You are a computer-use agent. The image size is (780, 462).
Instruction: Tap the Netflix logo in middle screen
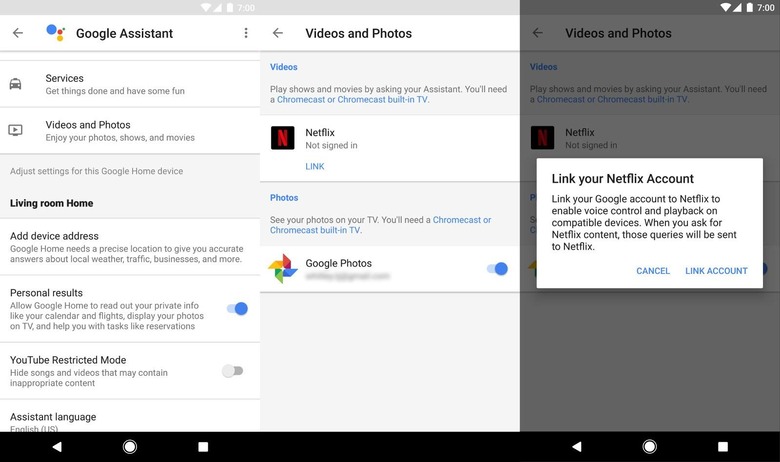pyautogui.click(x=283, y=138)
